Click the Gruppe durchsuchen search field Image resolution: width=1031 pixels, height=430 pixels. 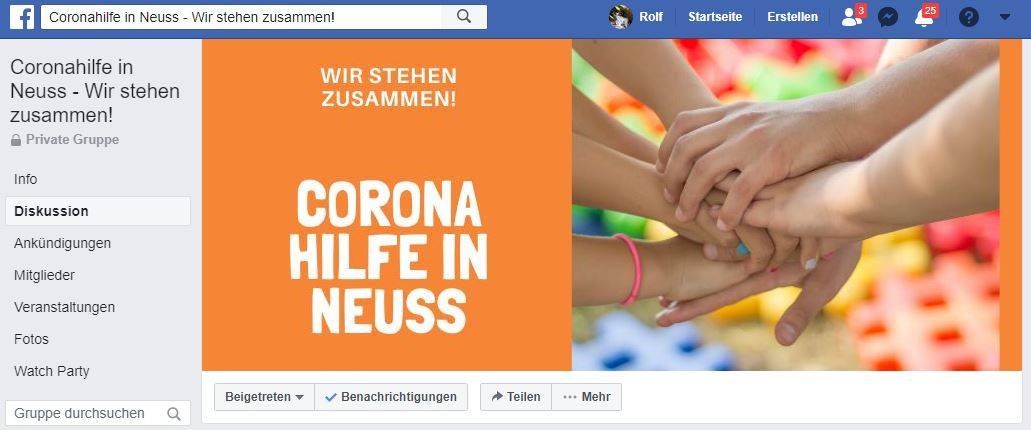[x=98, y=414]
